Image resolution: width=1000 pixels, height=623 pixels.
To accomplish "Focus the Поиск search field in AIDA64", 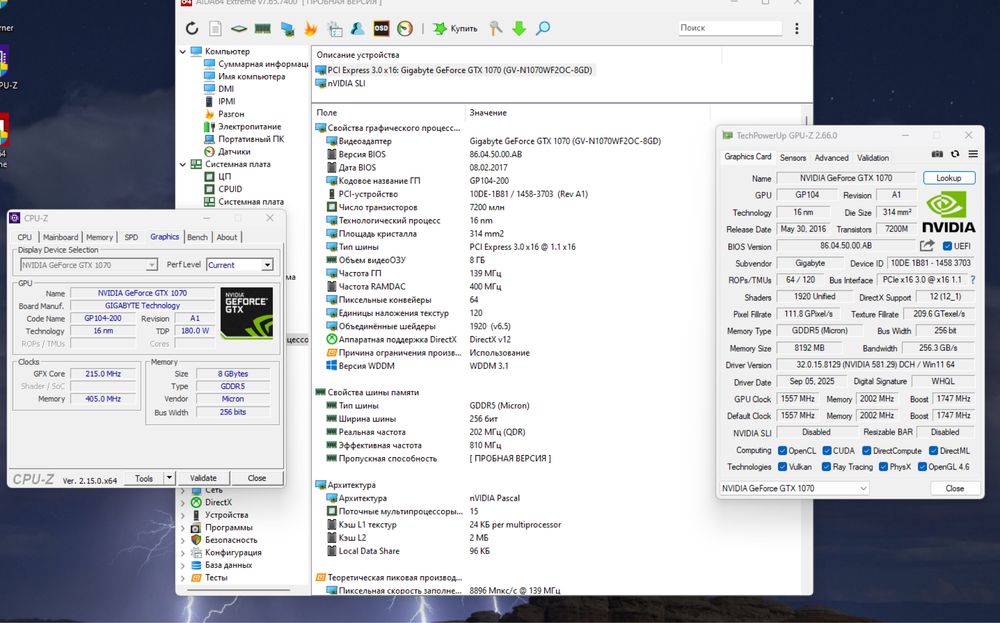I will click(730, 28).
